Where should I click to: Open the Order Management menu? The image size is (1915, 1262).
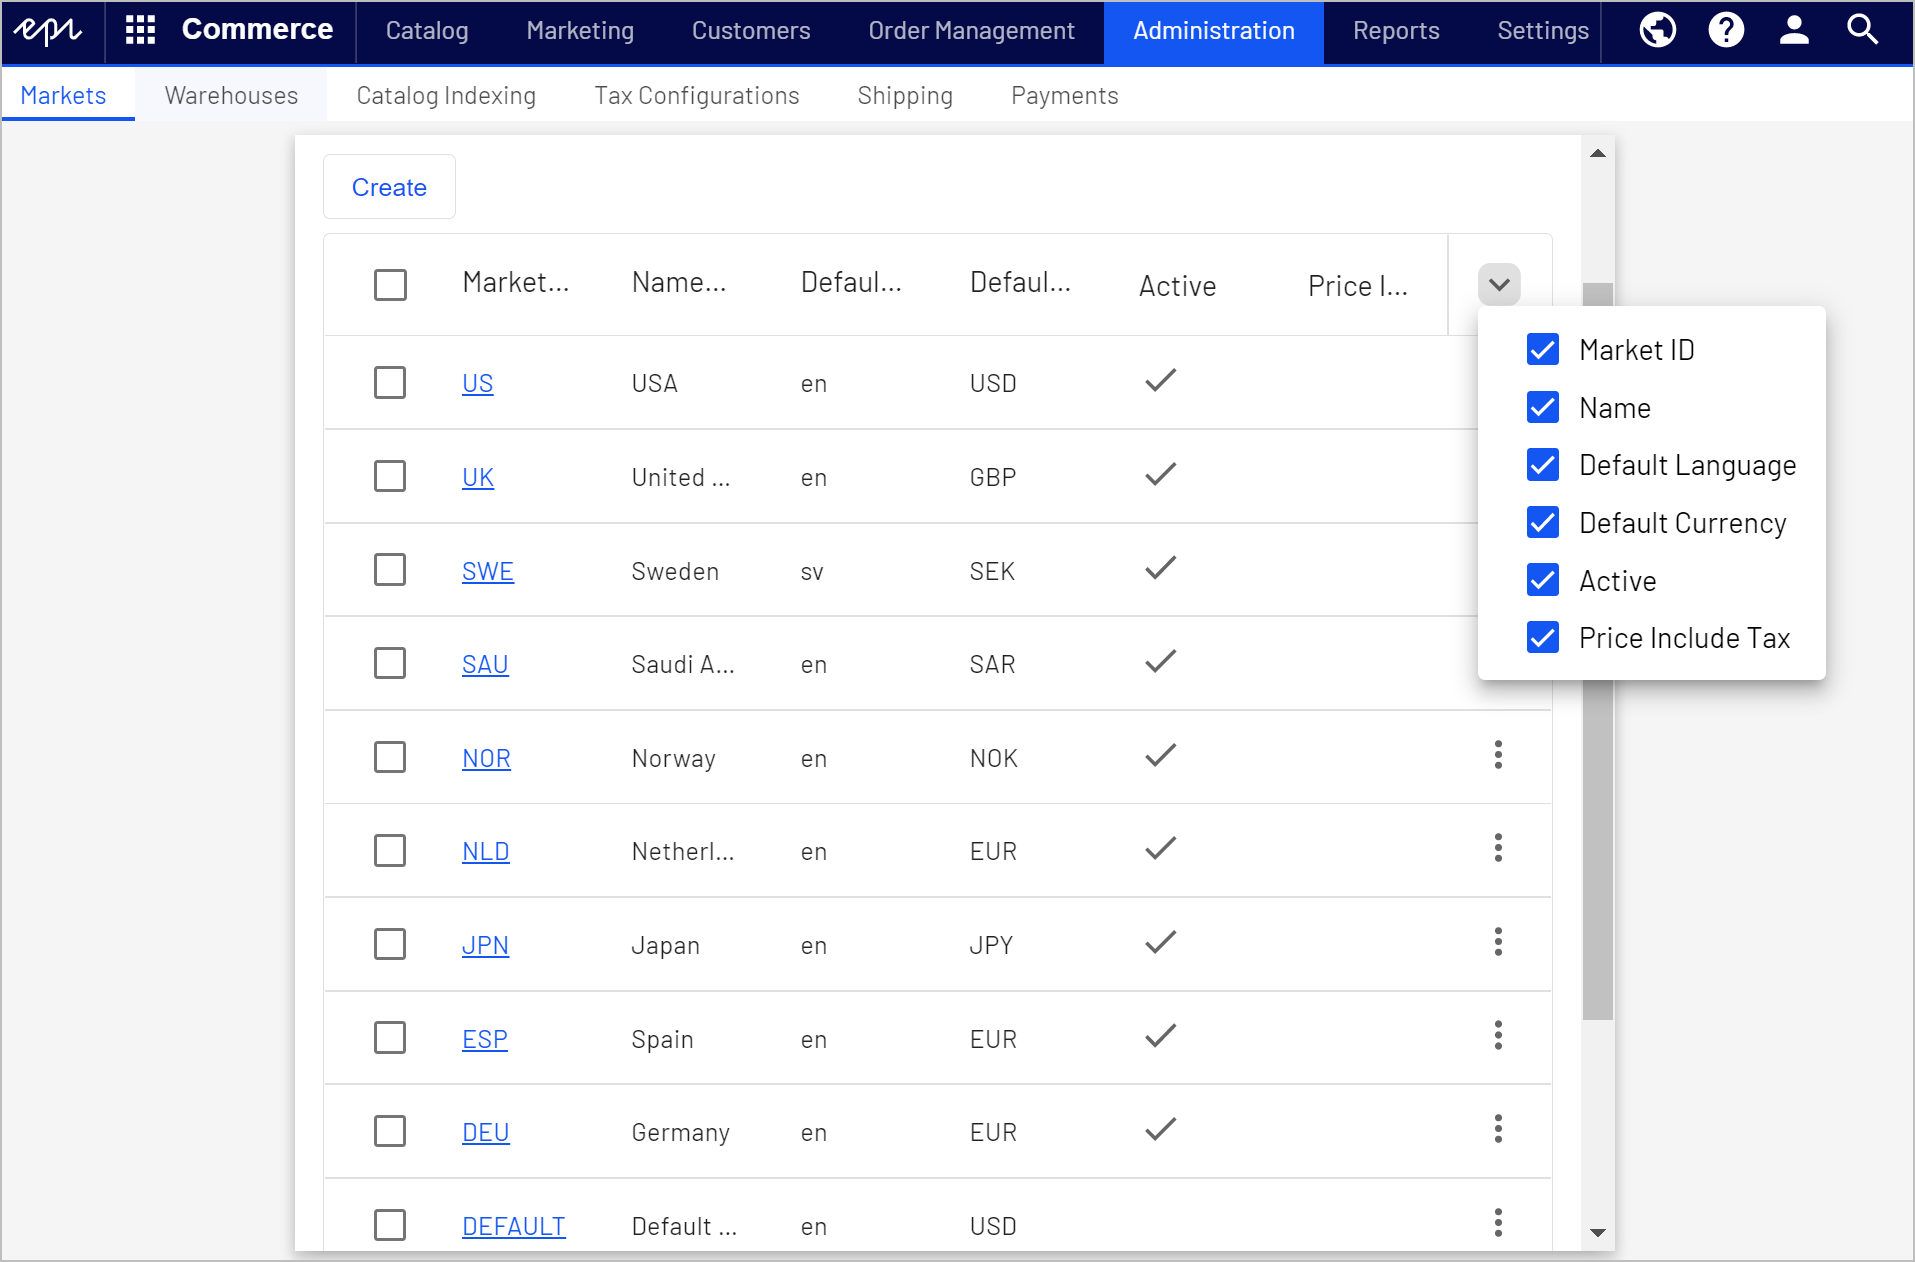click(971, 31)
